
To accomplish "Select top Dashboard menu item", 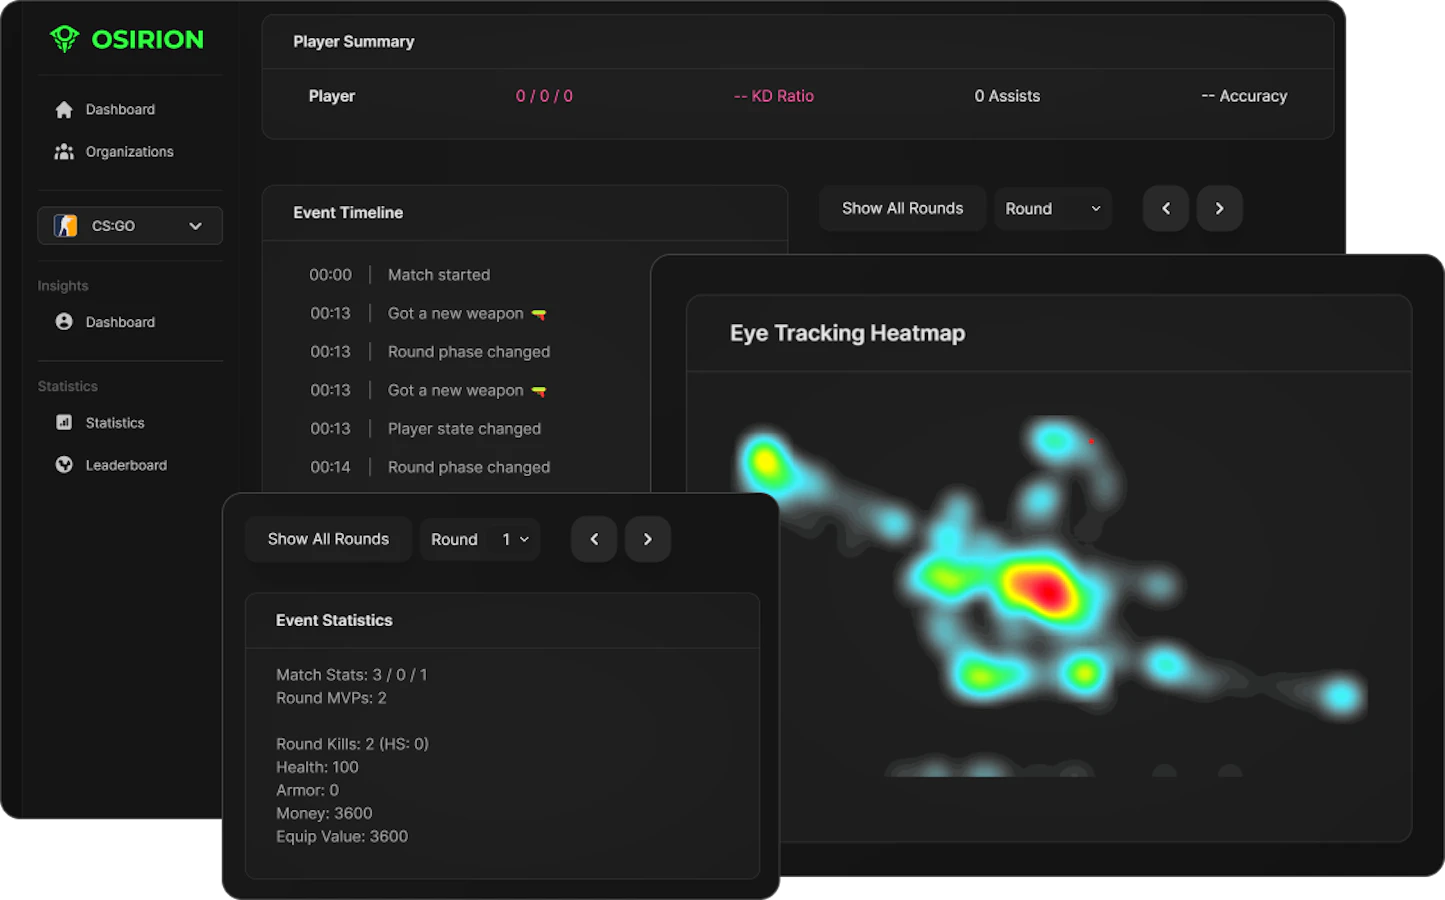I will pos(120,109).
